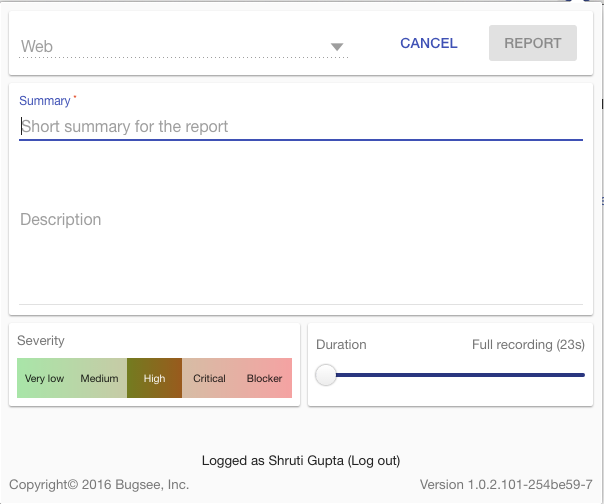Image resolution: width=604 pixels, height=504 pixels.
Task: Click the Summary field label
Action: coord(45,101)
